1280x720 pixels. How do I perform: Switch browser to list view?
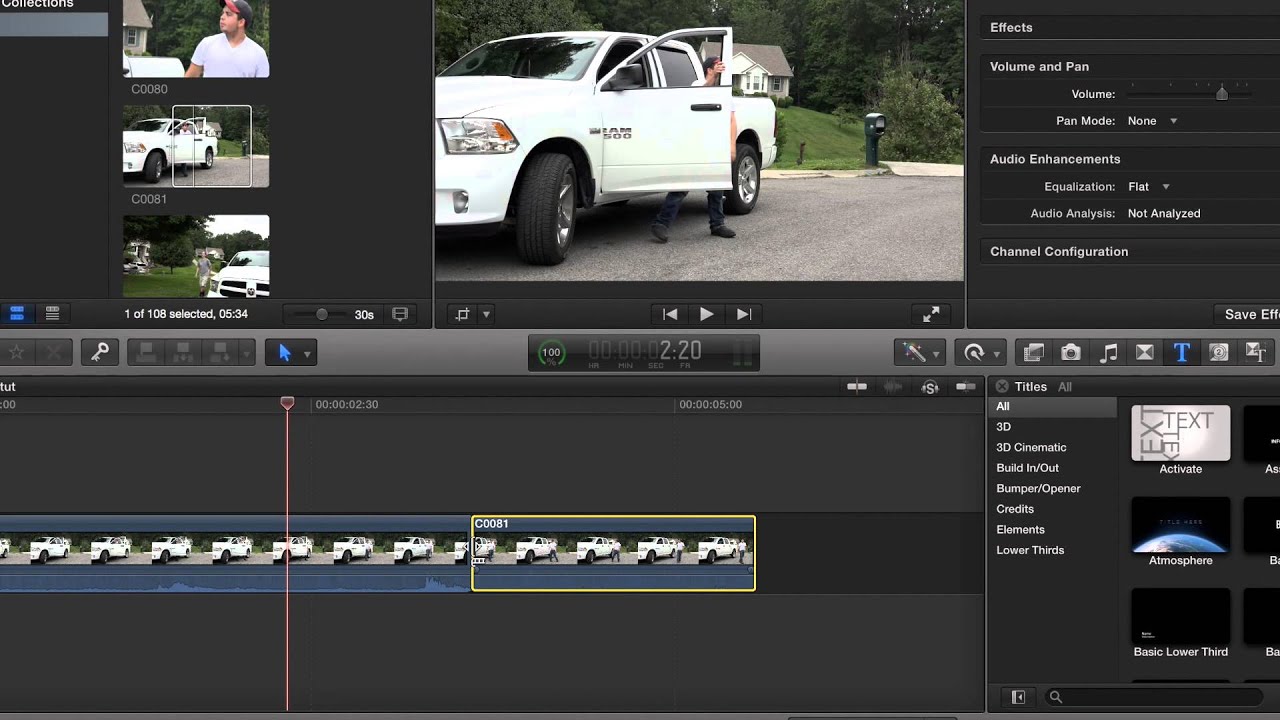pyautogui.click(x=53, y=313)
